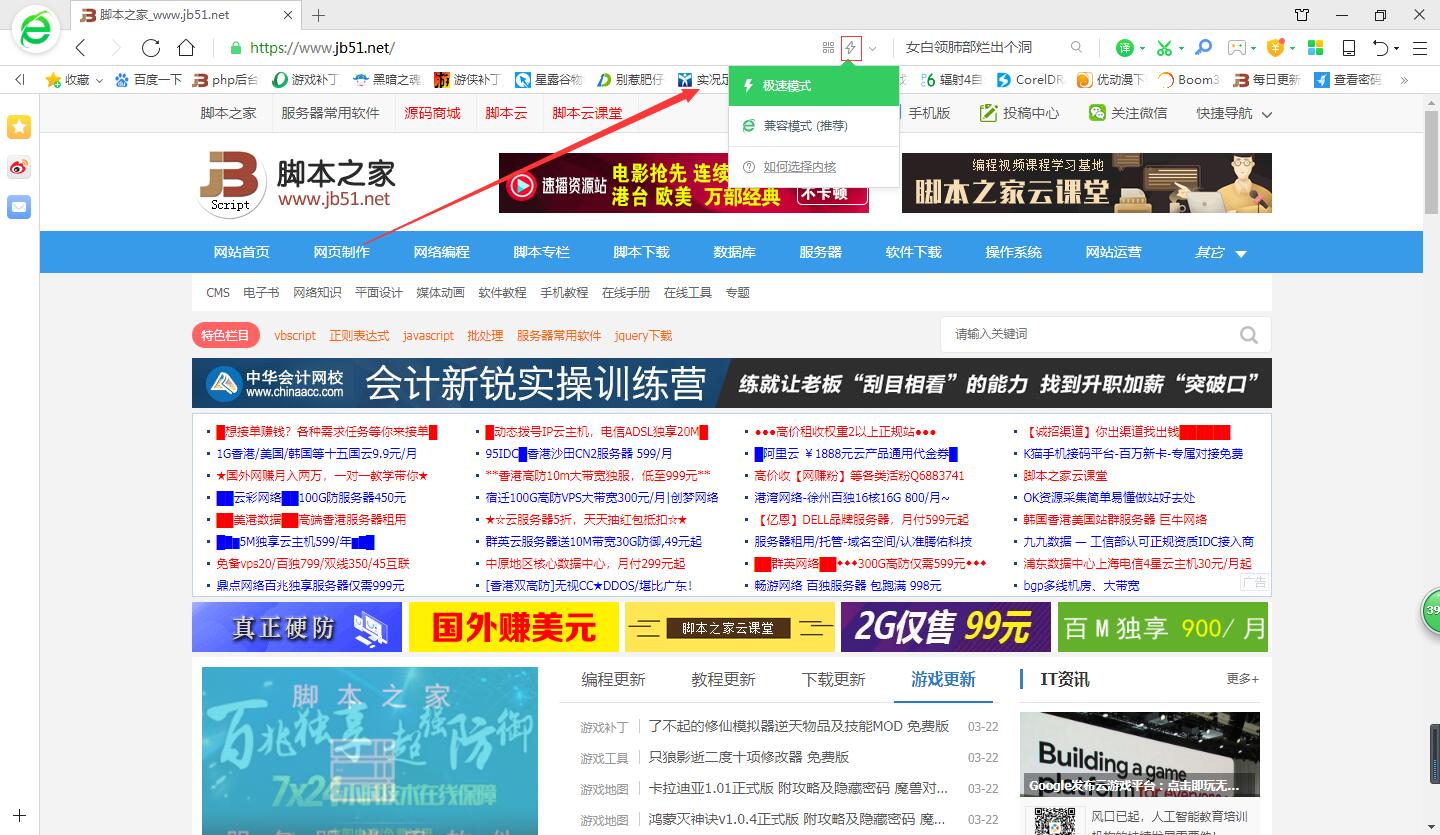
Task: Show more bookmarks with double chevron
Action: (x=1404, y=80)
